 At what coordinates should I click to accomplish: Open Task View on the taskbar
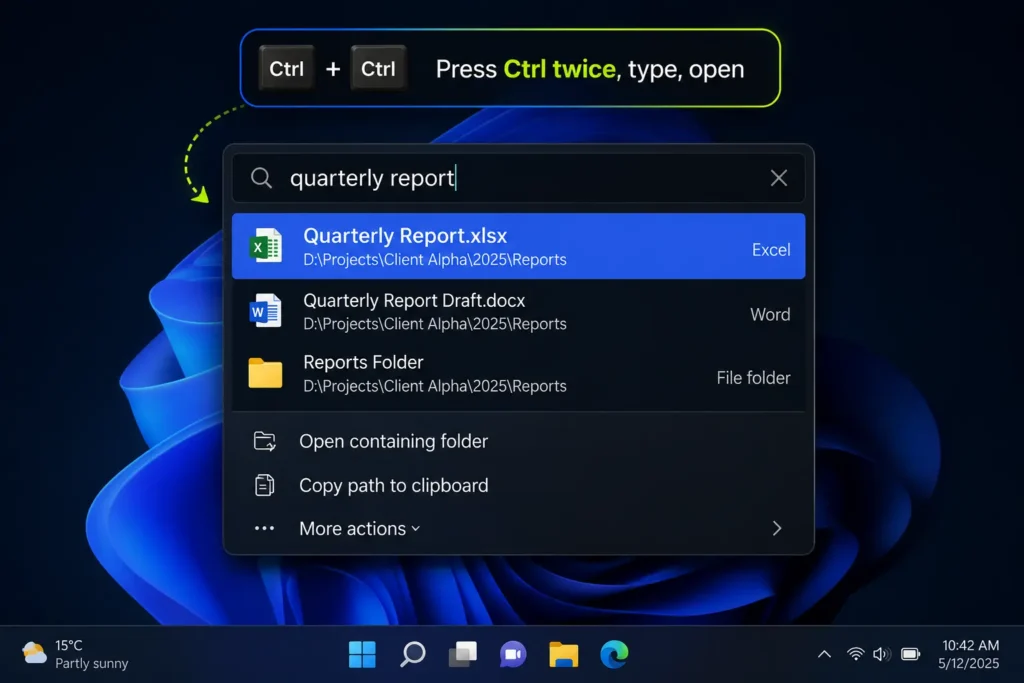(462, 654)
